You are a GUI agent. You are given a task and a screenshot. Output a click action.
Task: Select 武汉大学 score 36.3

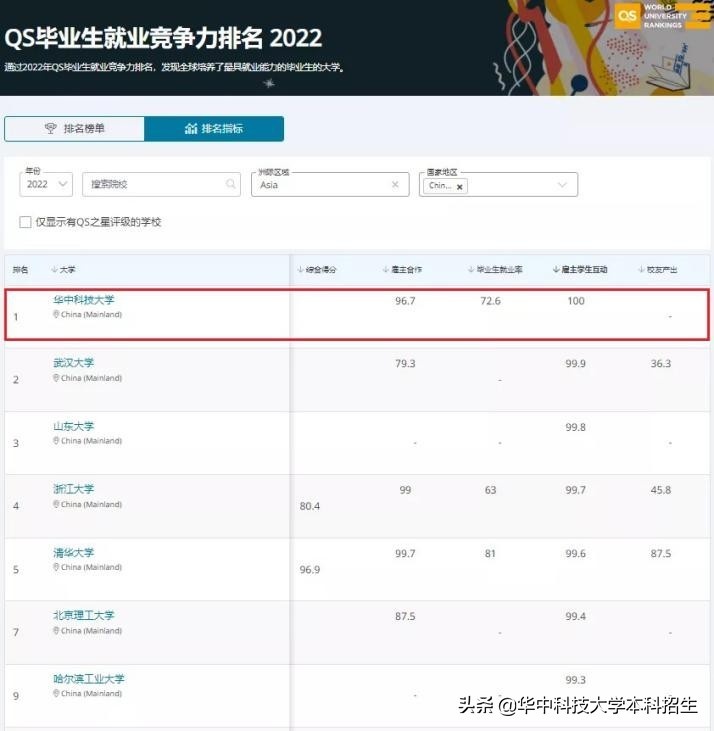661,364
